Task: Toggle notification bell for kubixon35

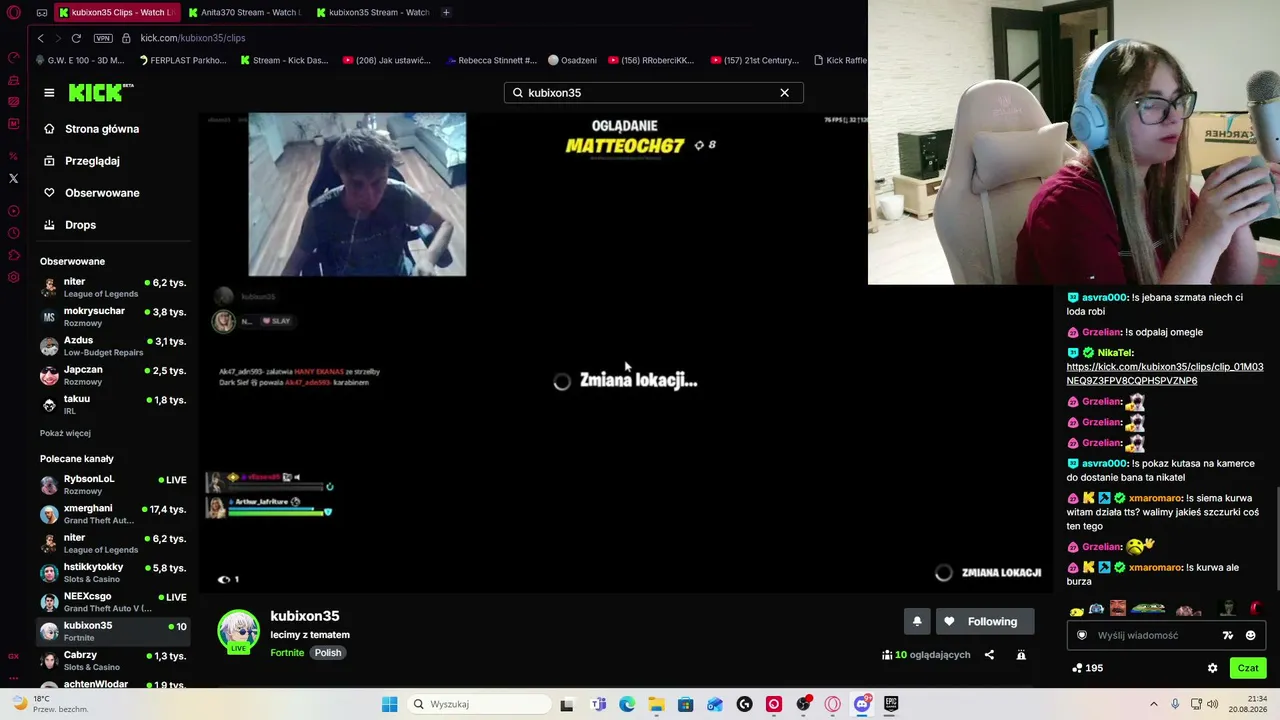Action: [x=917, y=621]
